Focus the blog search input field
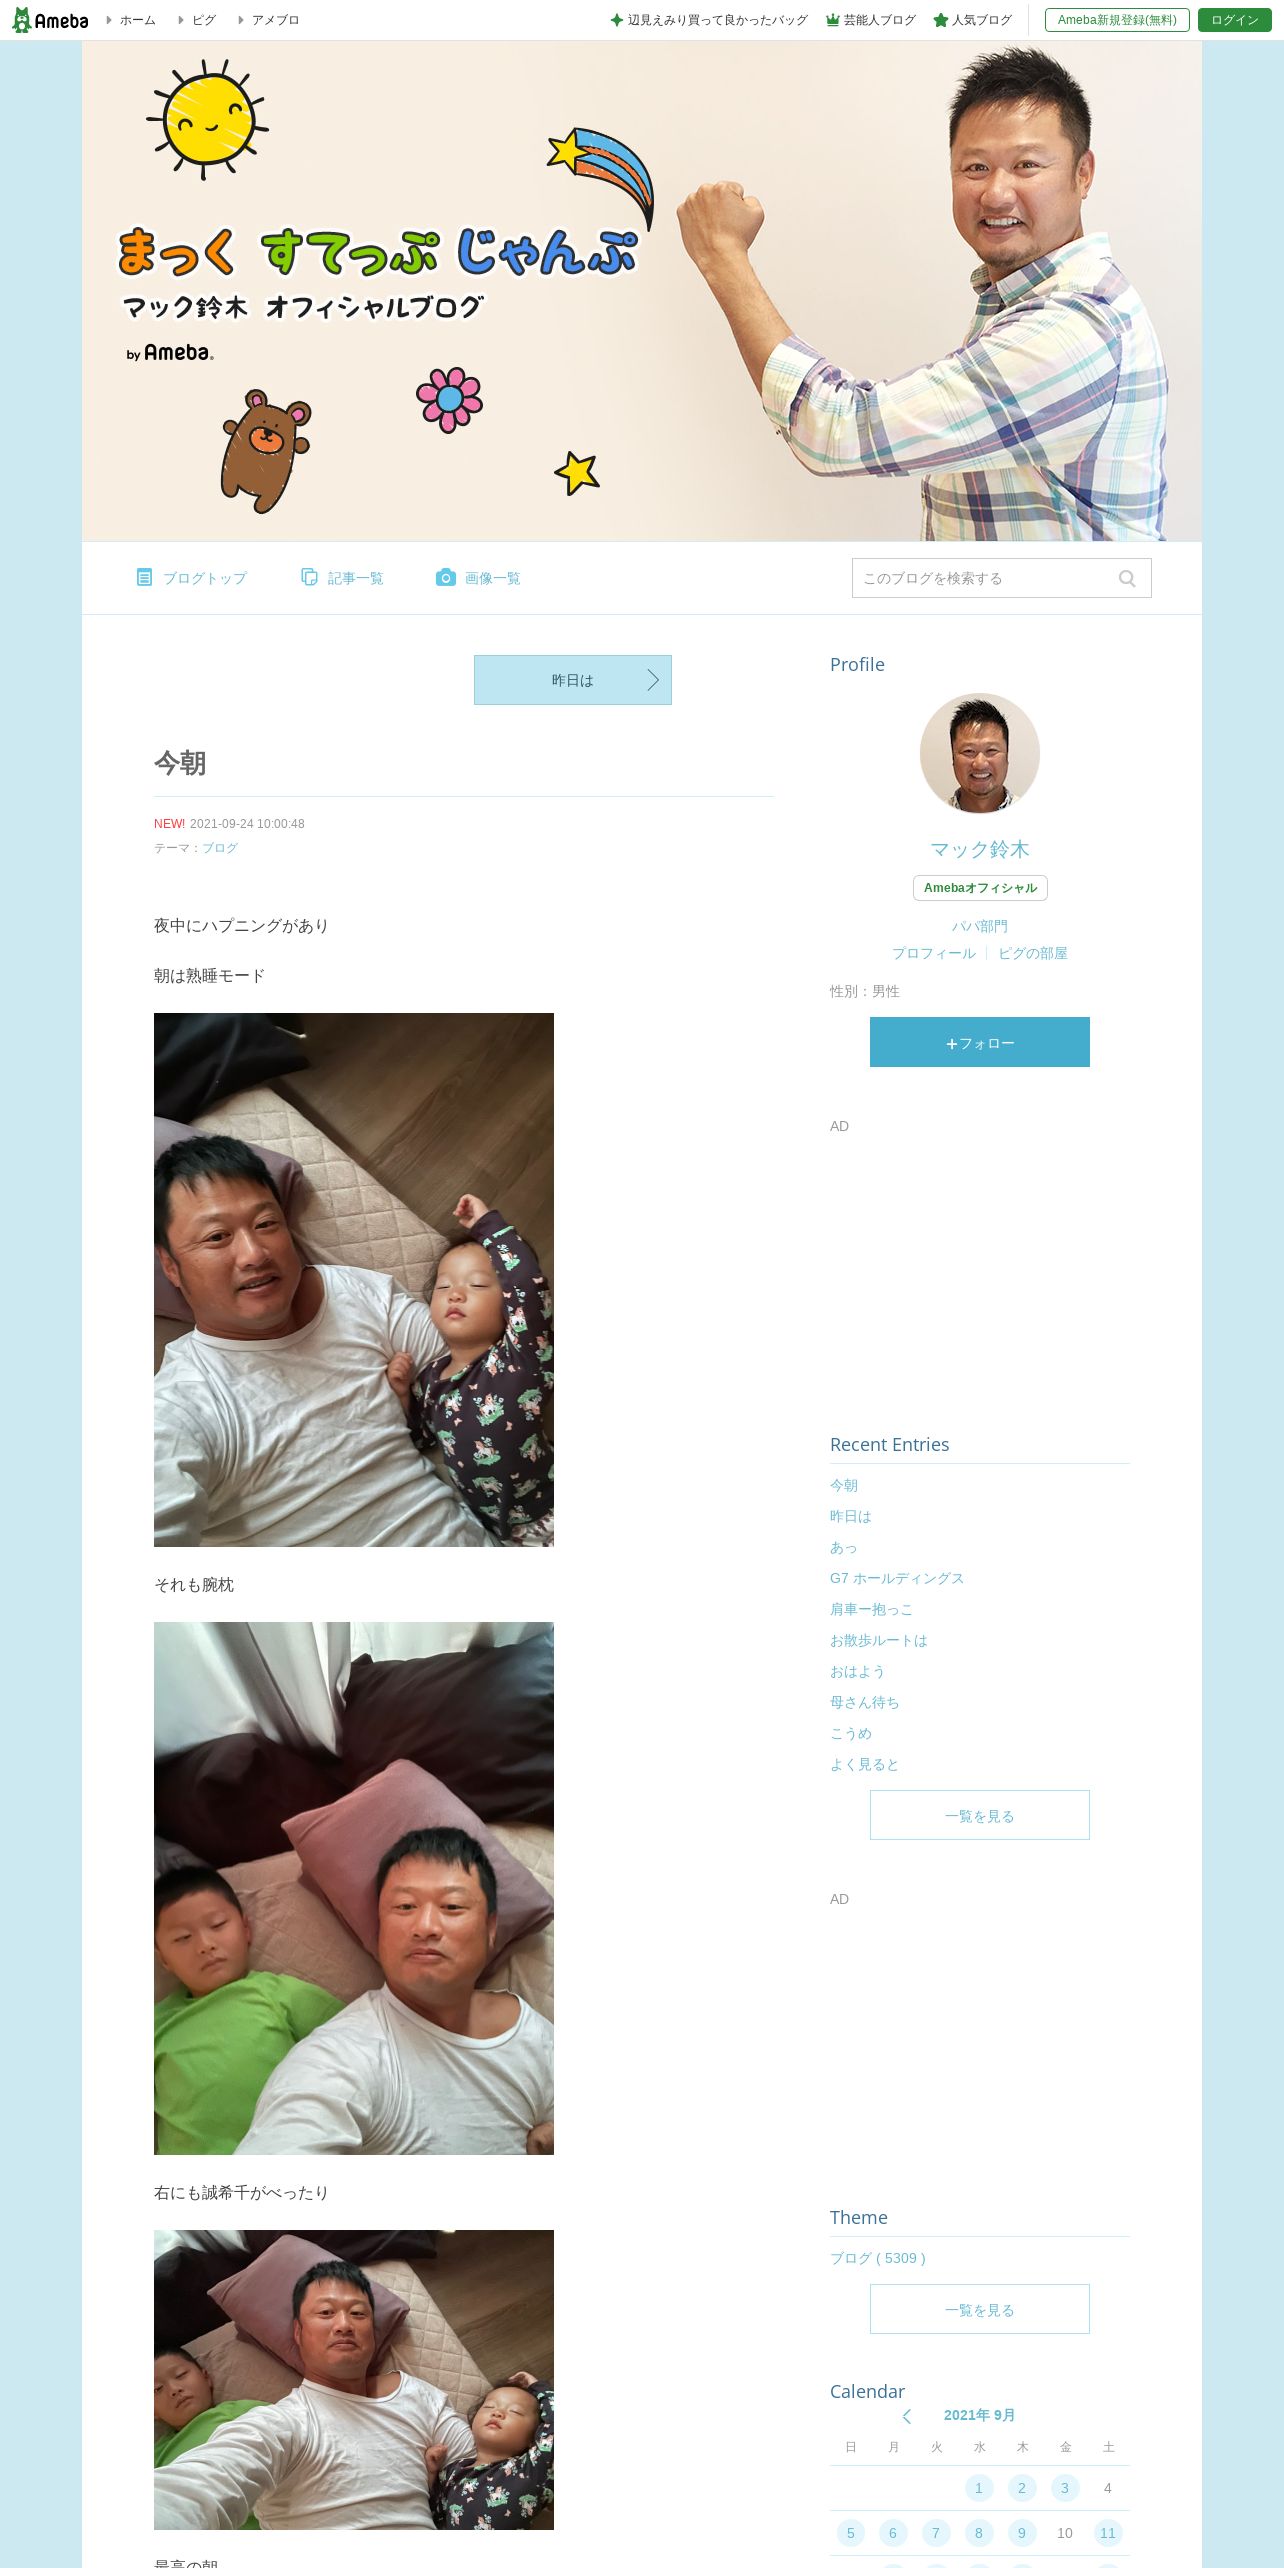 click(x=985, y=578)
